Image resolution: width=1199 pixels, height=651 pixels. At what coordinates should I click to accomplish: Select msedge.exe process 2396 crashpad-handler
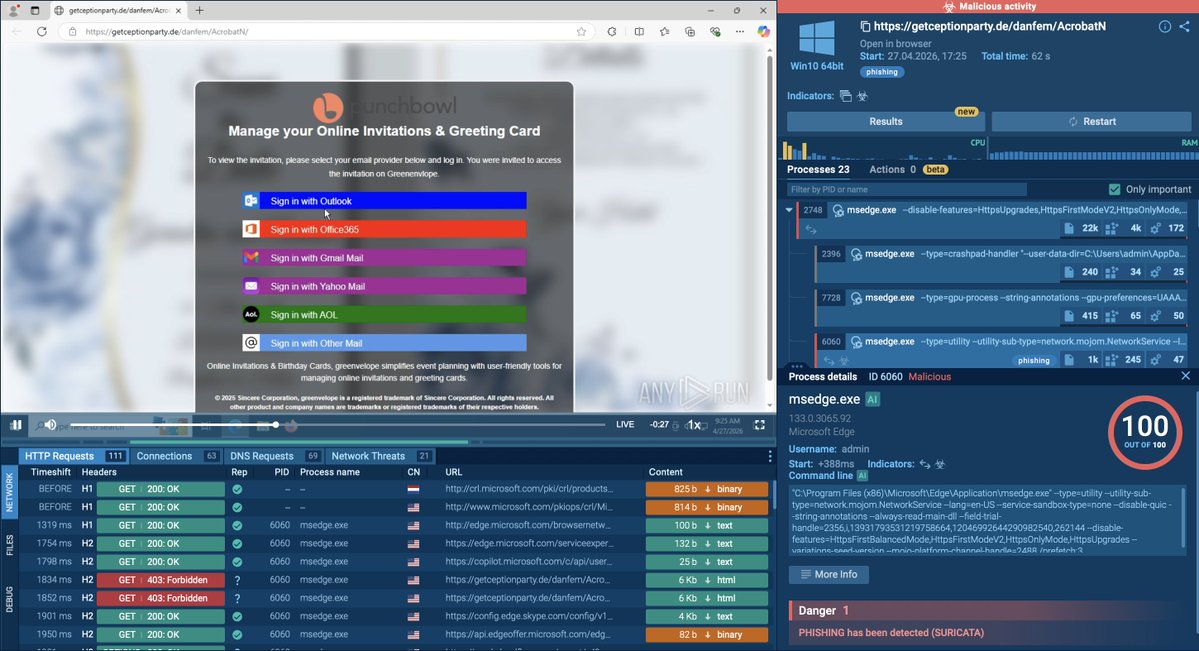pyautogui.click(x=1001, y=262)
